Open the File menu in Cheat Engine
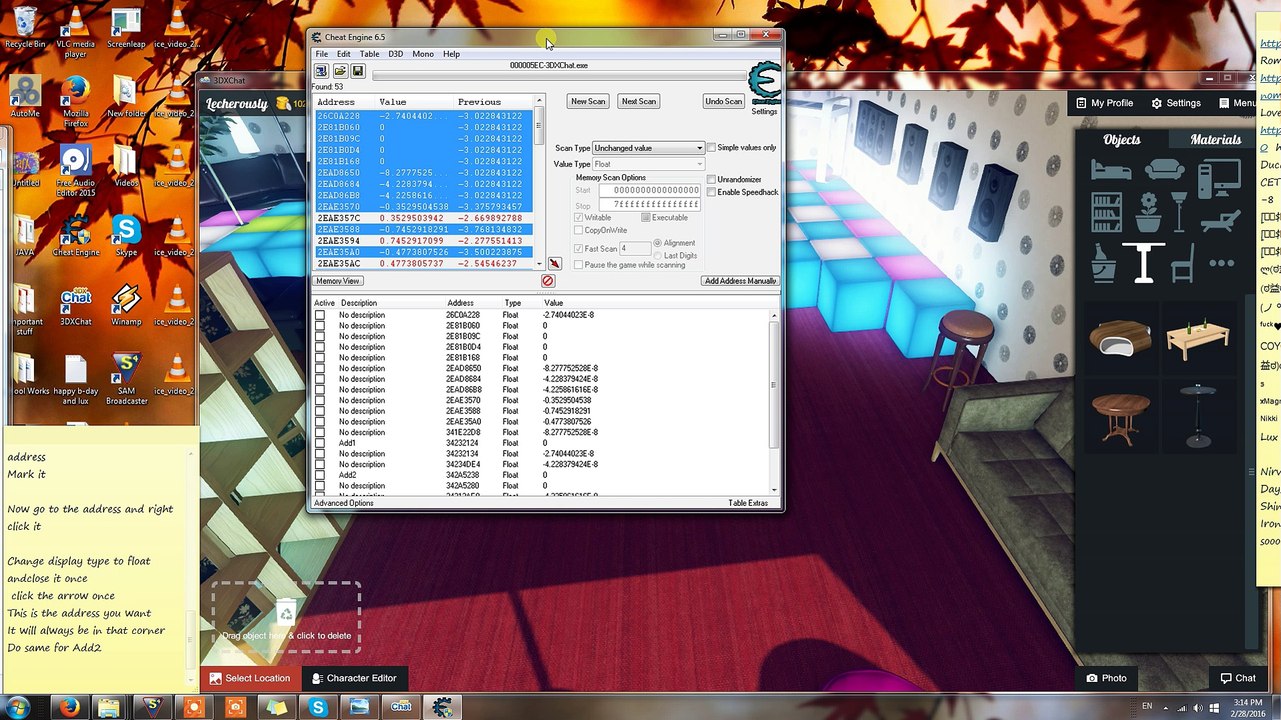Viewport: 1281px width, 720px height. coord(322,54)
